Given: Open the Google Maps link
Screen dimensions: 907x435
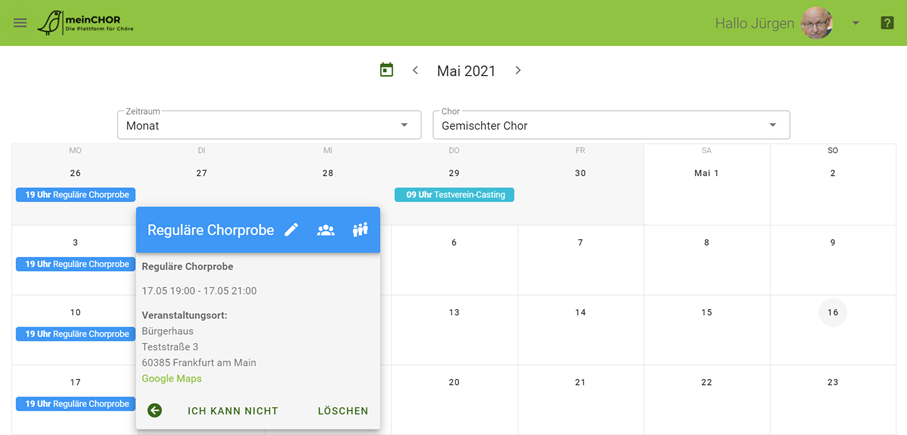Looking at the screenshot, I should [172, 379].
